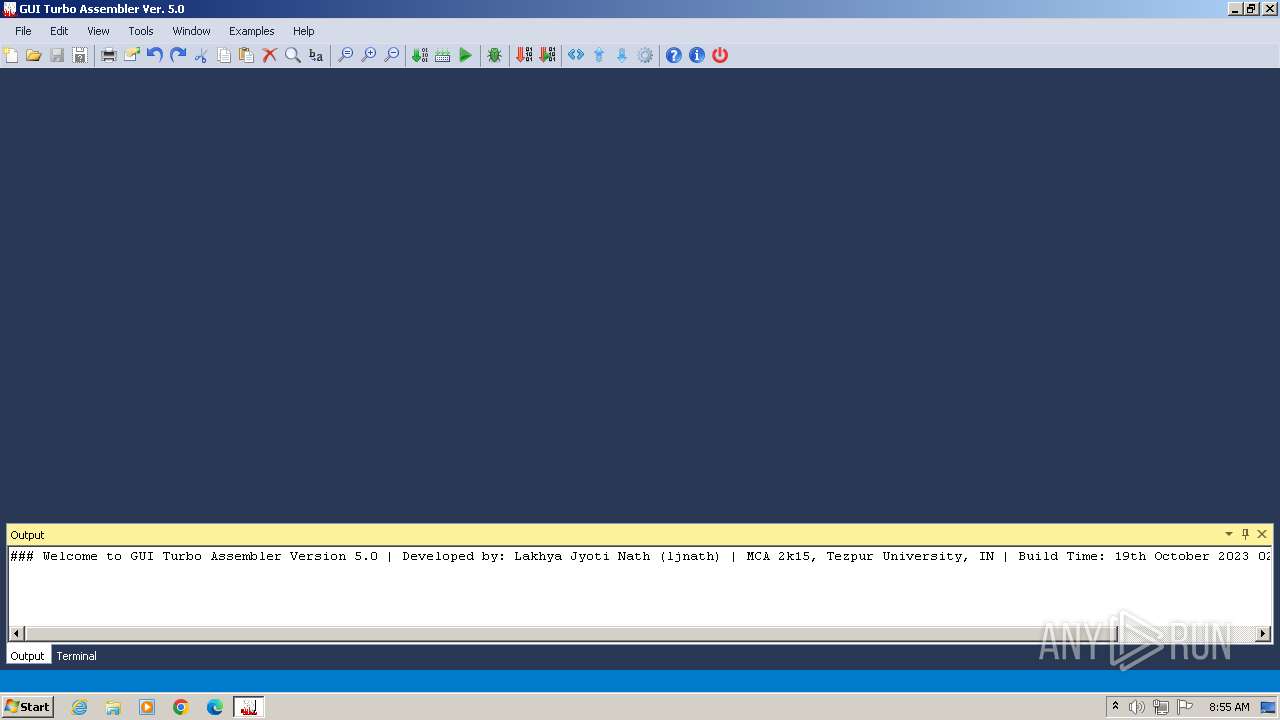Viewport: 1280px width, 720px height.
Task: Paste from clipboard with the paste icon
Action: pyautogui.click(x=247, y=55)
